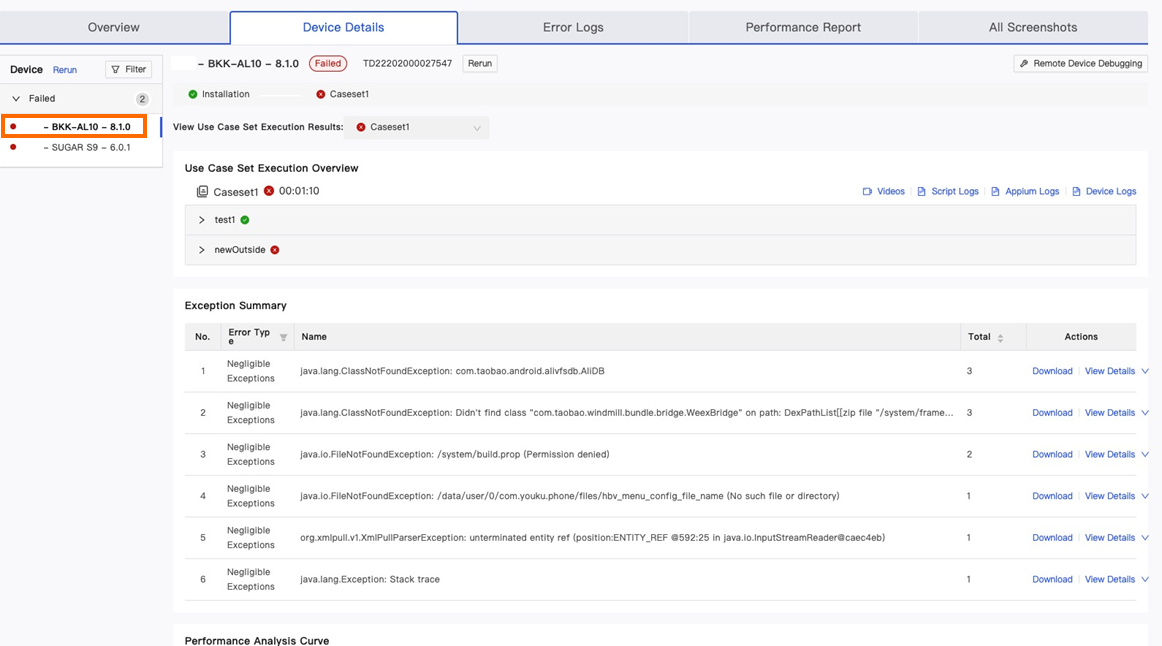Click the Rerun button next to task ID

point(479,64)
